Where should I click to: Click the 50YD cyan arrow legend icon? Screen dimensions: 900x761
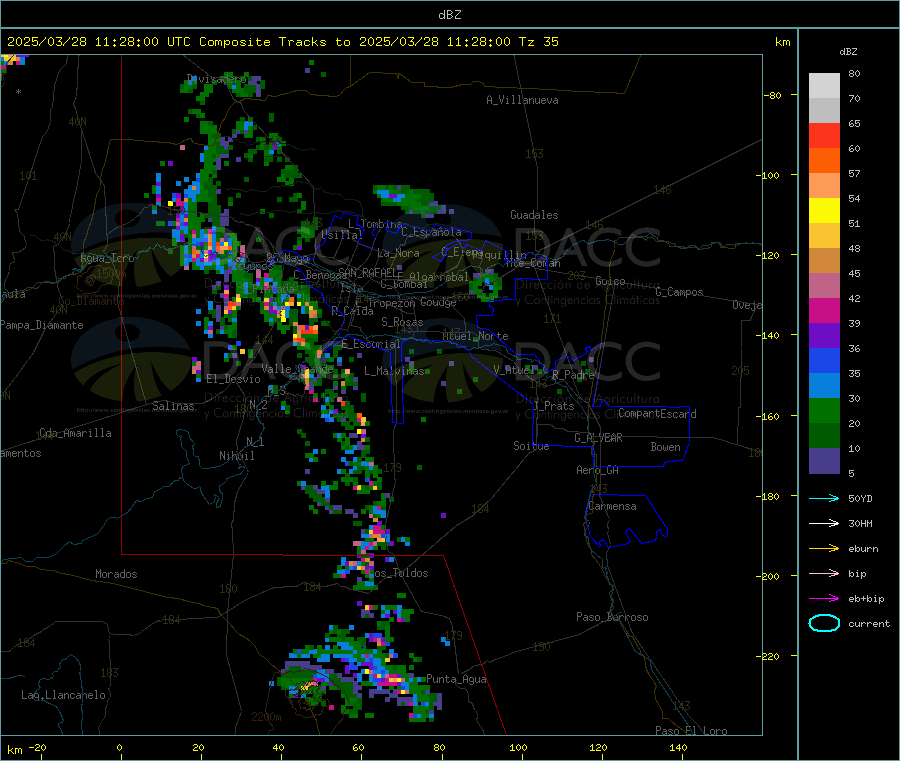pos(824,498)
